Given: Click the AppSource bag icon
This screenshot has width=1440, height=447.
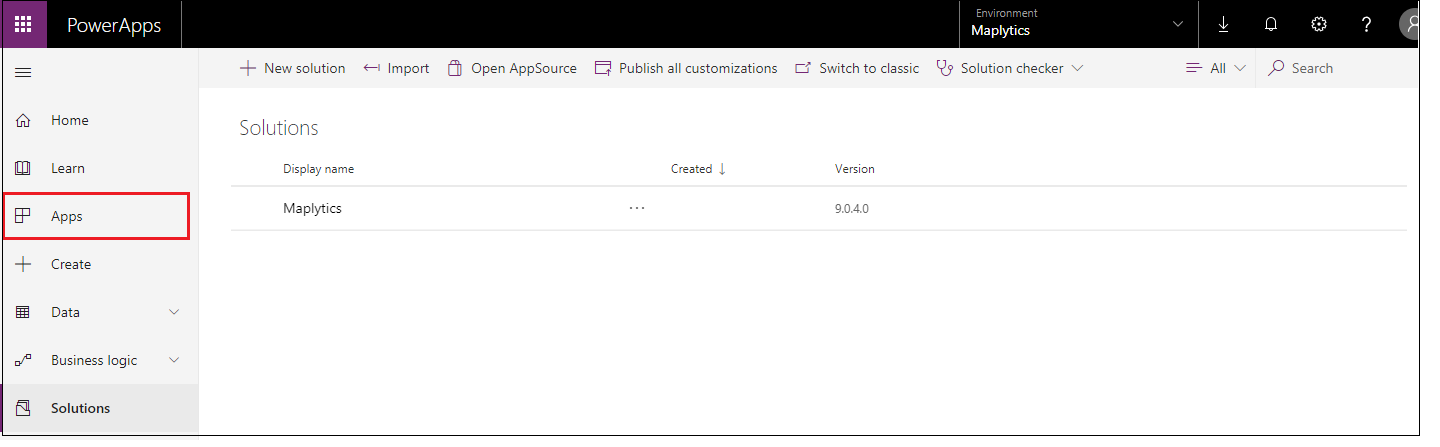Looking at the screenshot, I should [455, 68].
